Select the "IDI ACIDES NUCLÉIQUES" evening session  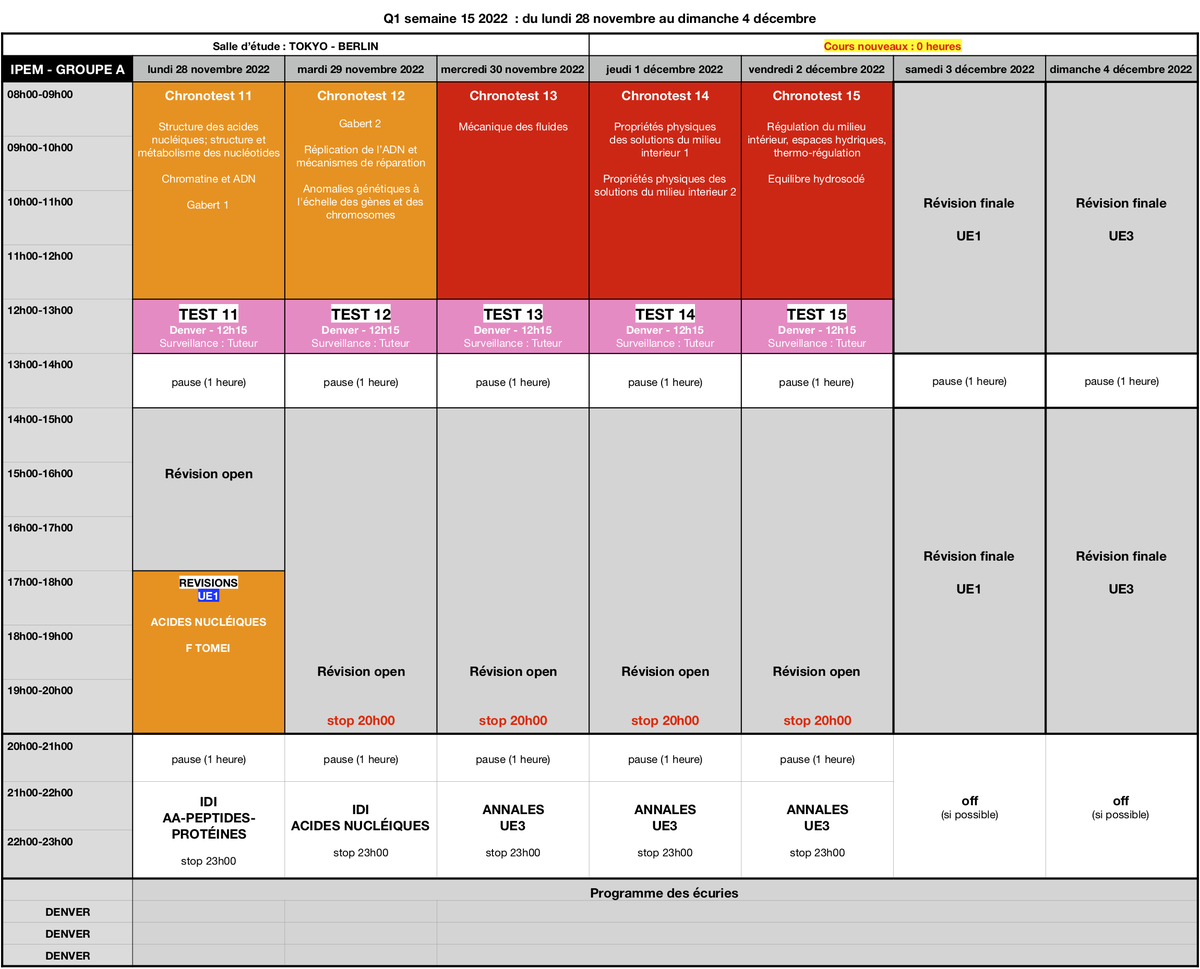pos(361,818)
